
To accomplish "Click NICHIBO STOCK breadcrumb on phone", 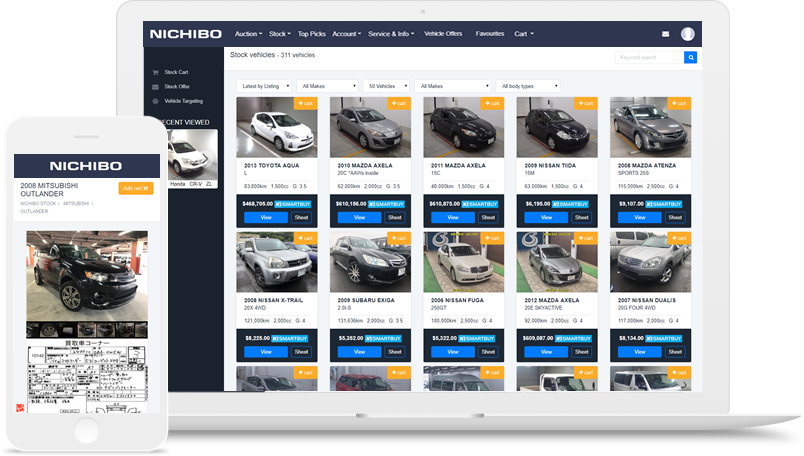I will tap(38, 204).
